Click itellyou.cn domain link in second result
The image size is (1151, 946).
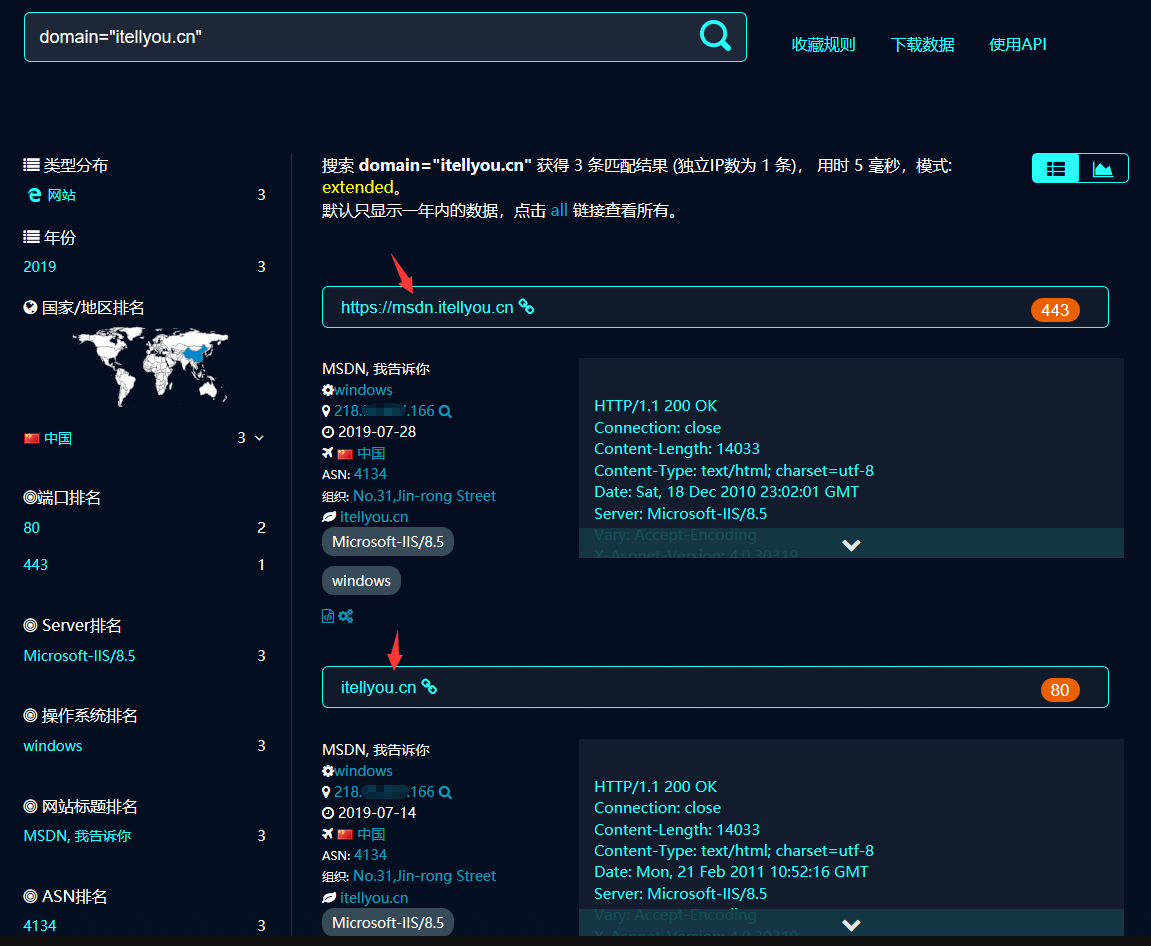pyautogui.click(x=374, y=898)
